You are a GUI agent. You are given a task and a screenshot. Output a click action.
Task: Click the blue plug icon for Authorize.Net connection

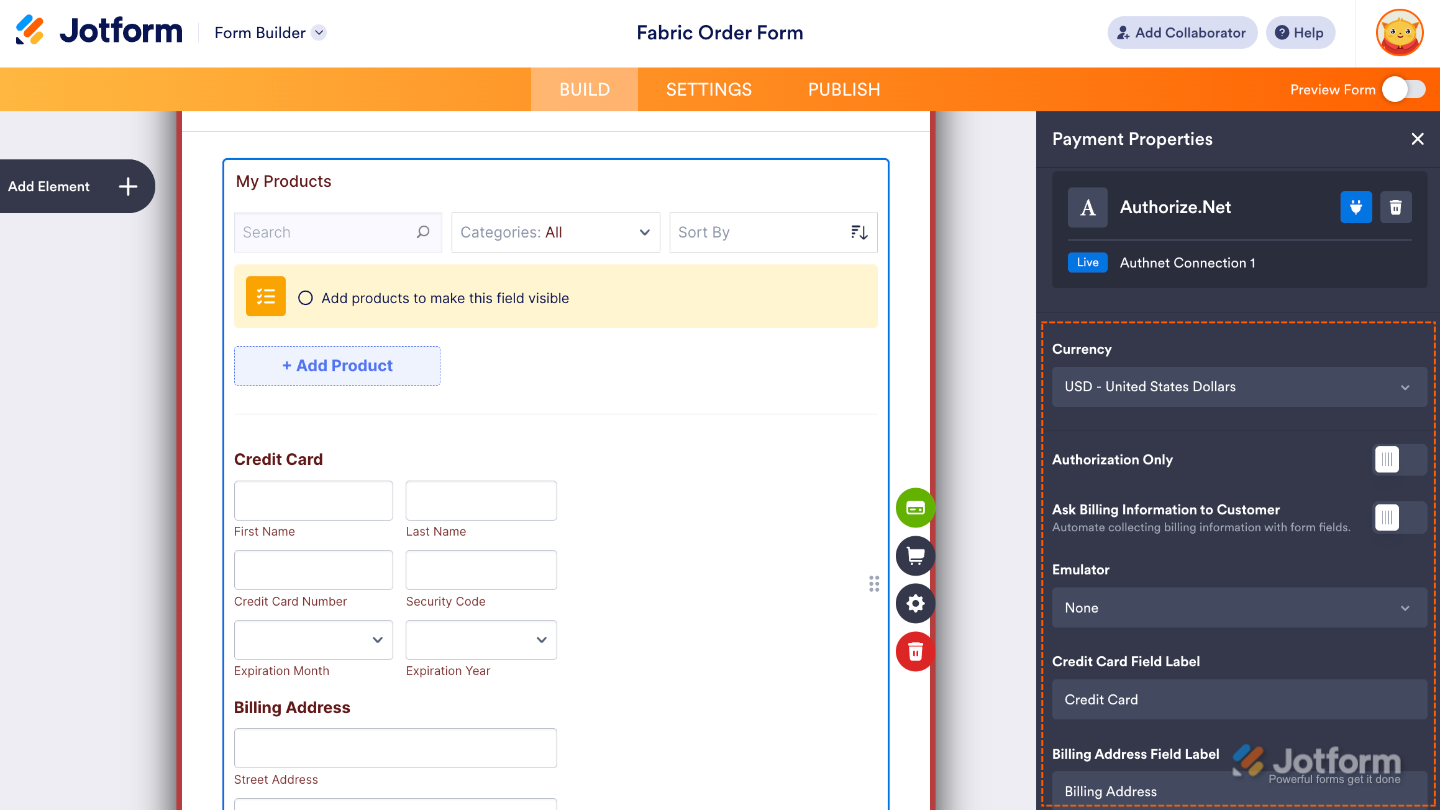(x=1356, y=207)
